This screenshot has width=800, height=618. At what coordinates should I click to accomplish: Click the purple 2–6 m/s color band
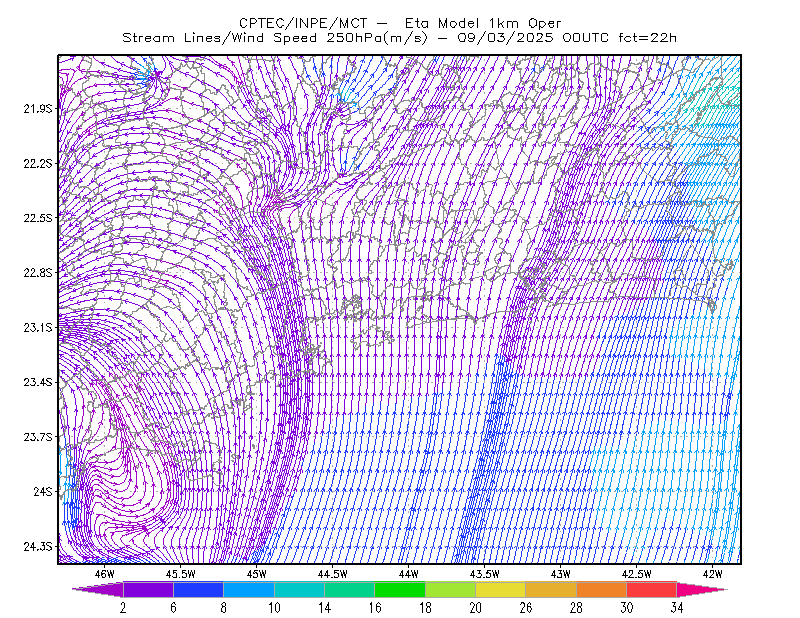[148, 589]
